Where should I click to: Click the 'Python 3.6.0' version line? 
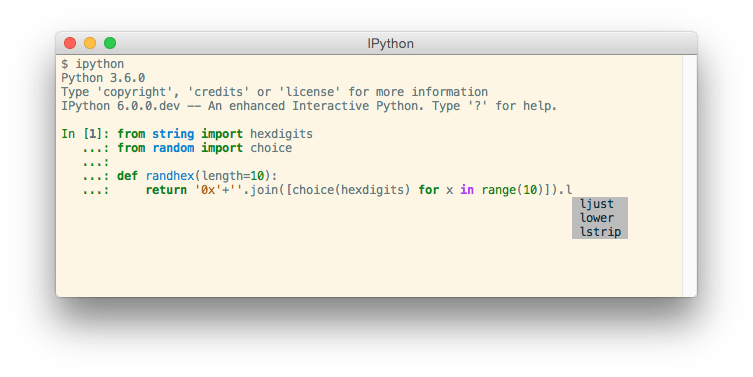tap(103, 78)
